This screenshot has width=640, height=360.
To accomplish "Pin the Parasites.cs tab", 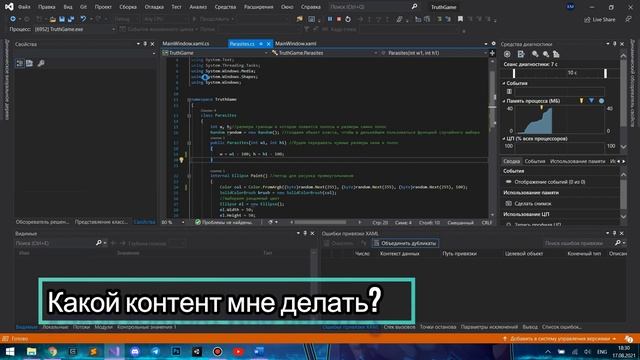I will (x=261, y=44).
